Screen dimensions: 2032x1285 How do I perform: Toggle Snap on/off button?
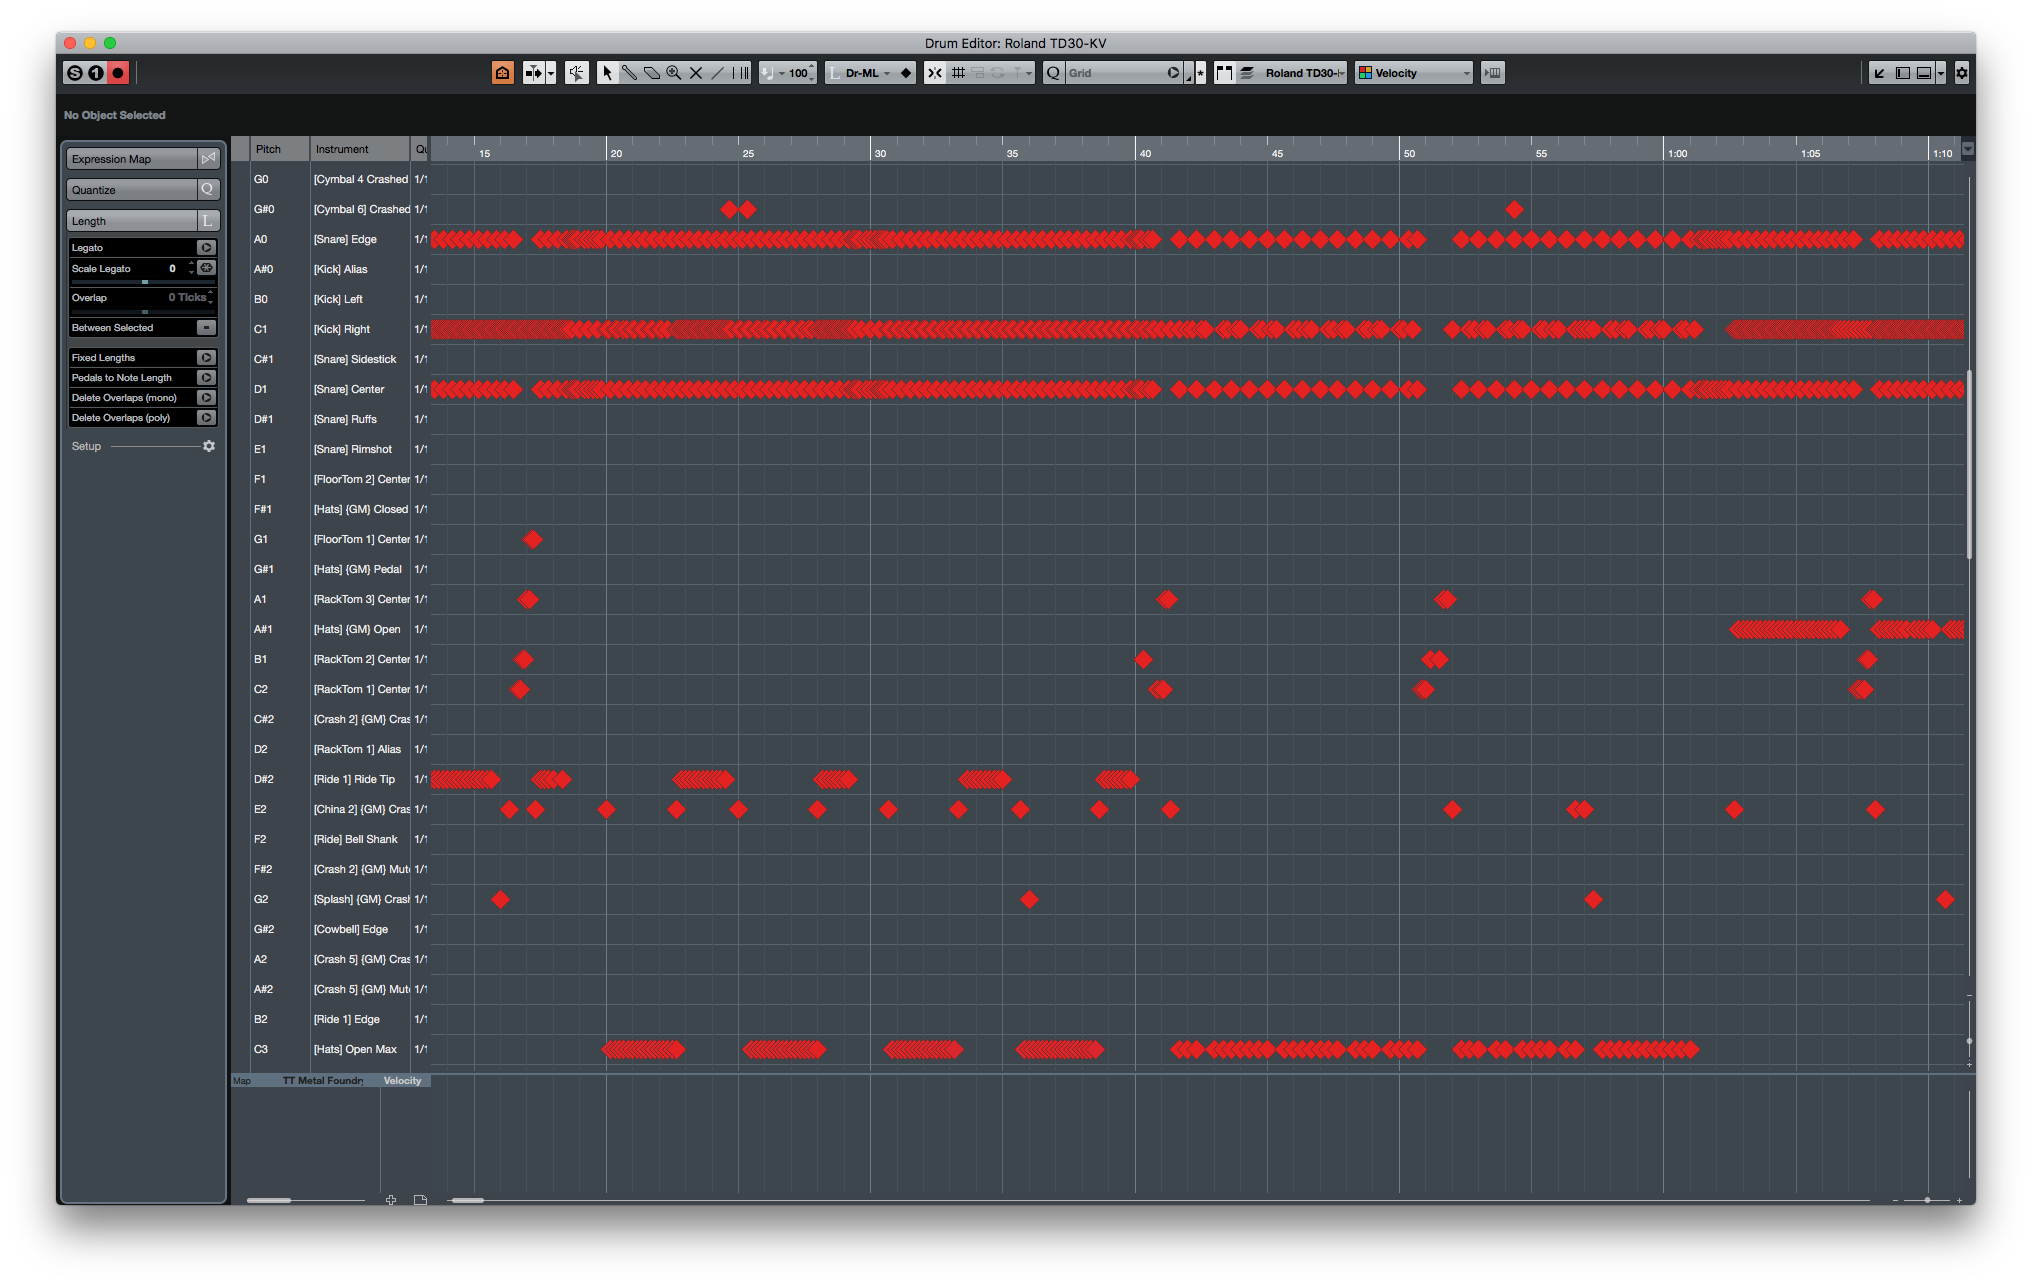[935, 73]
